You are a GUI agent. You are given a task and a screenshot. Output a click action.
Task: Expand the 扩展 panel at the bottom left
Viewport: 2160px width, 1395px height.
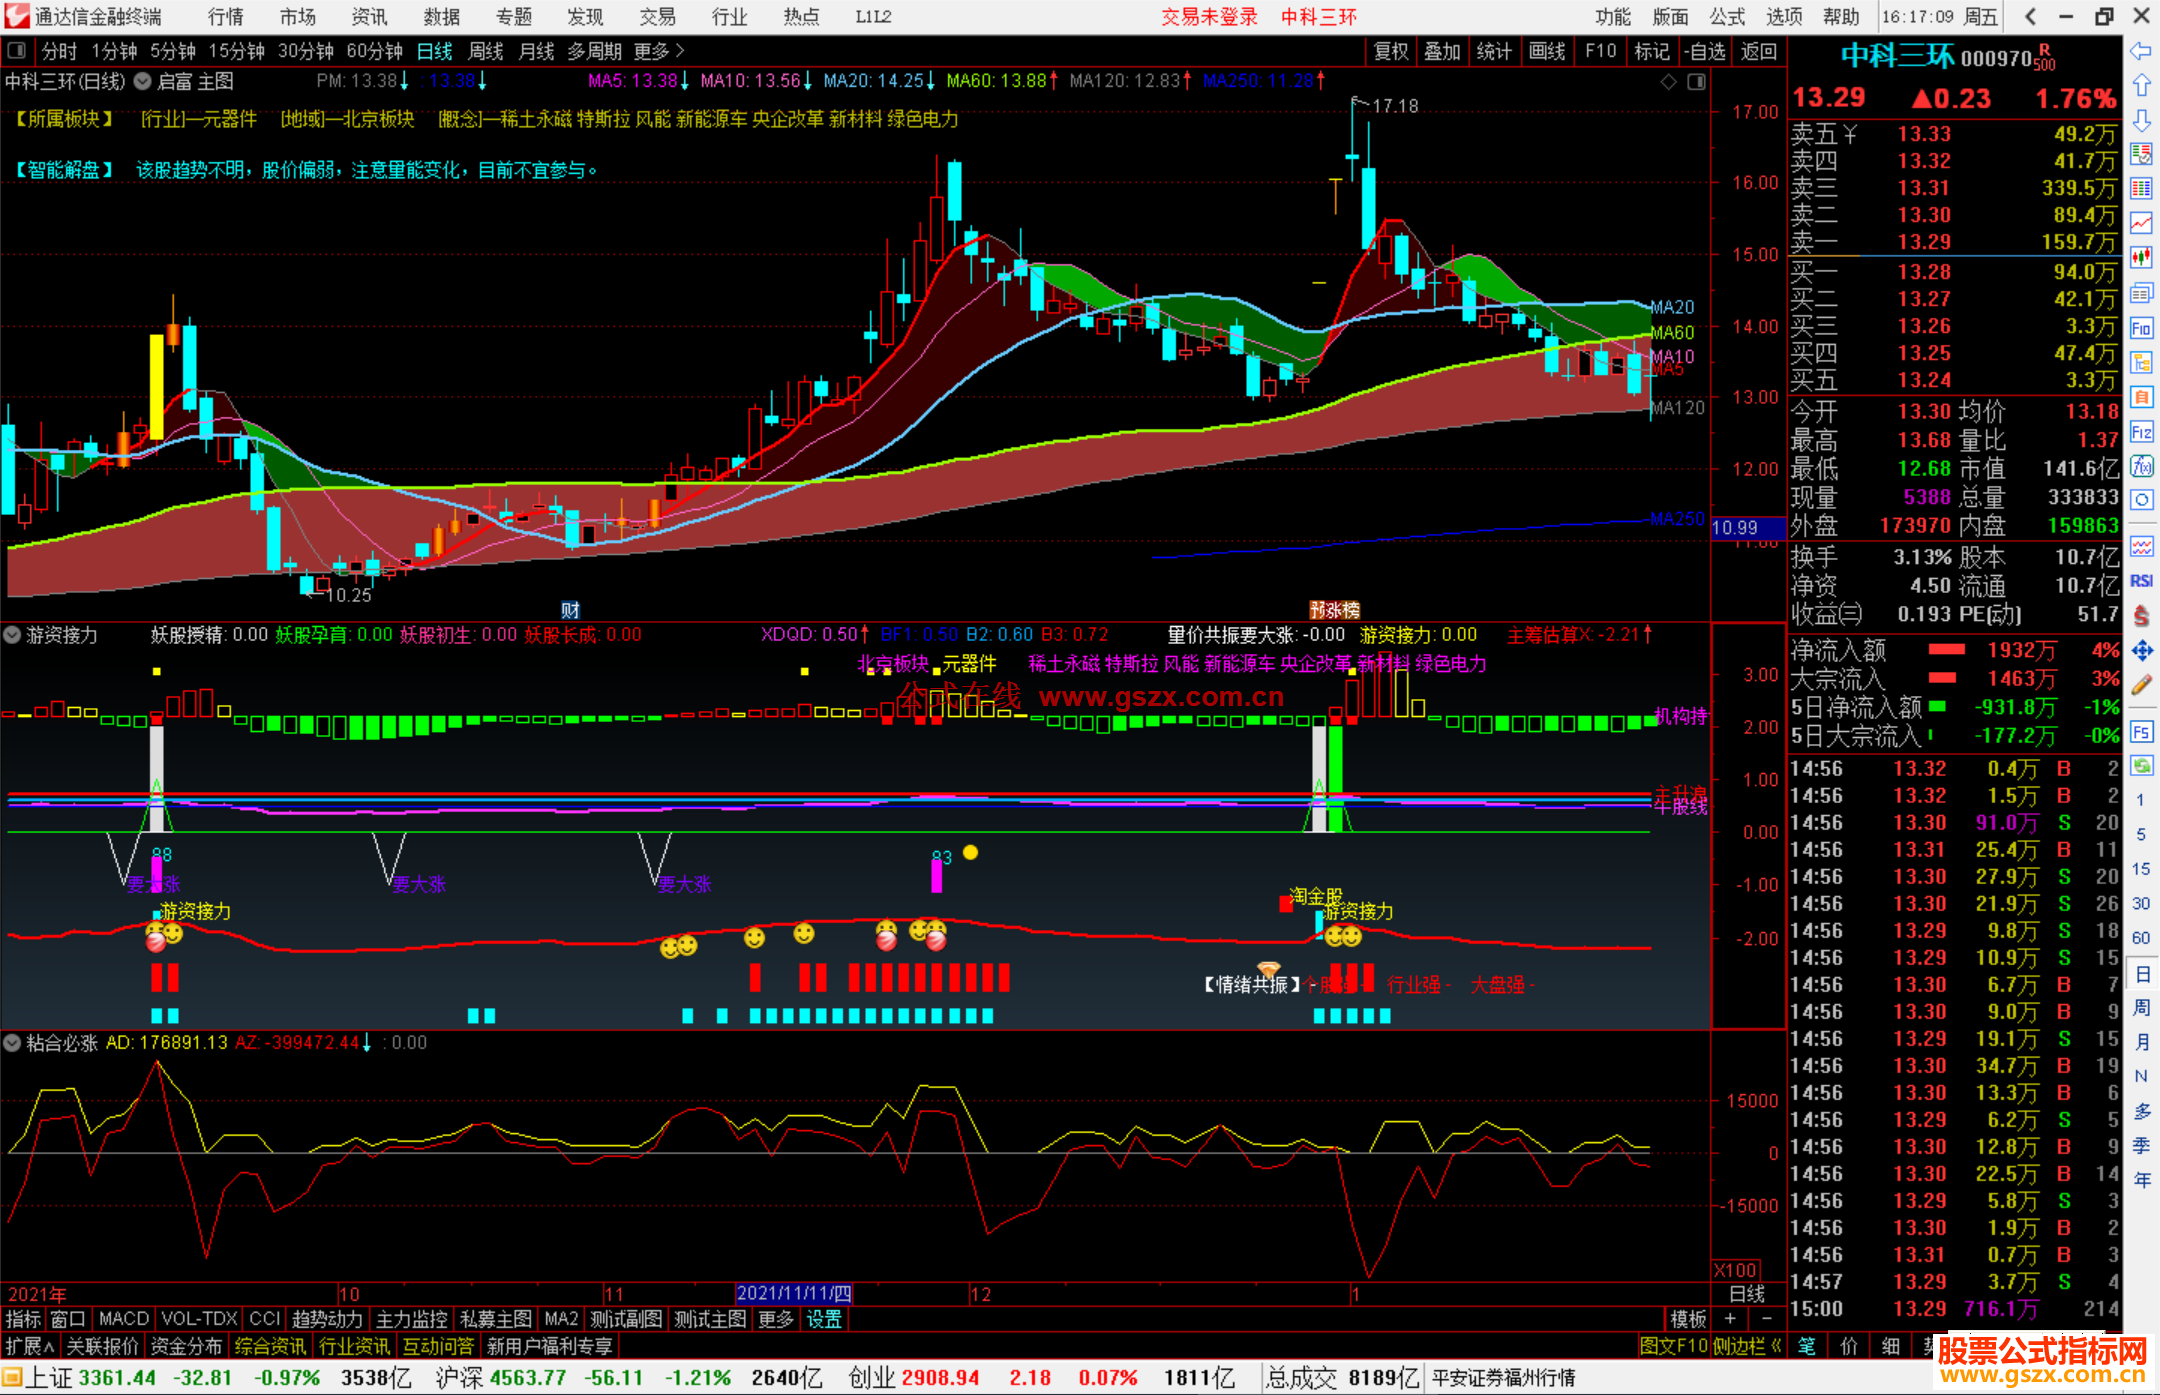(30, 1346)
